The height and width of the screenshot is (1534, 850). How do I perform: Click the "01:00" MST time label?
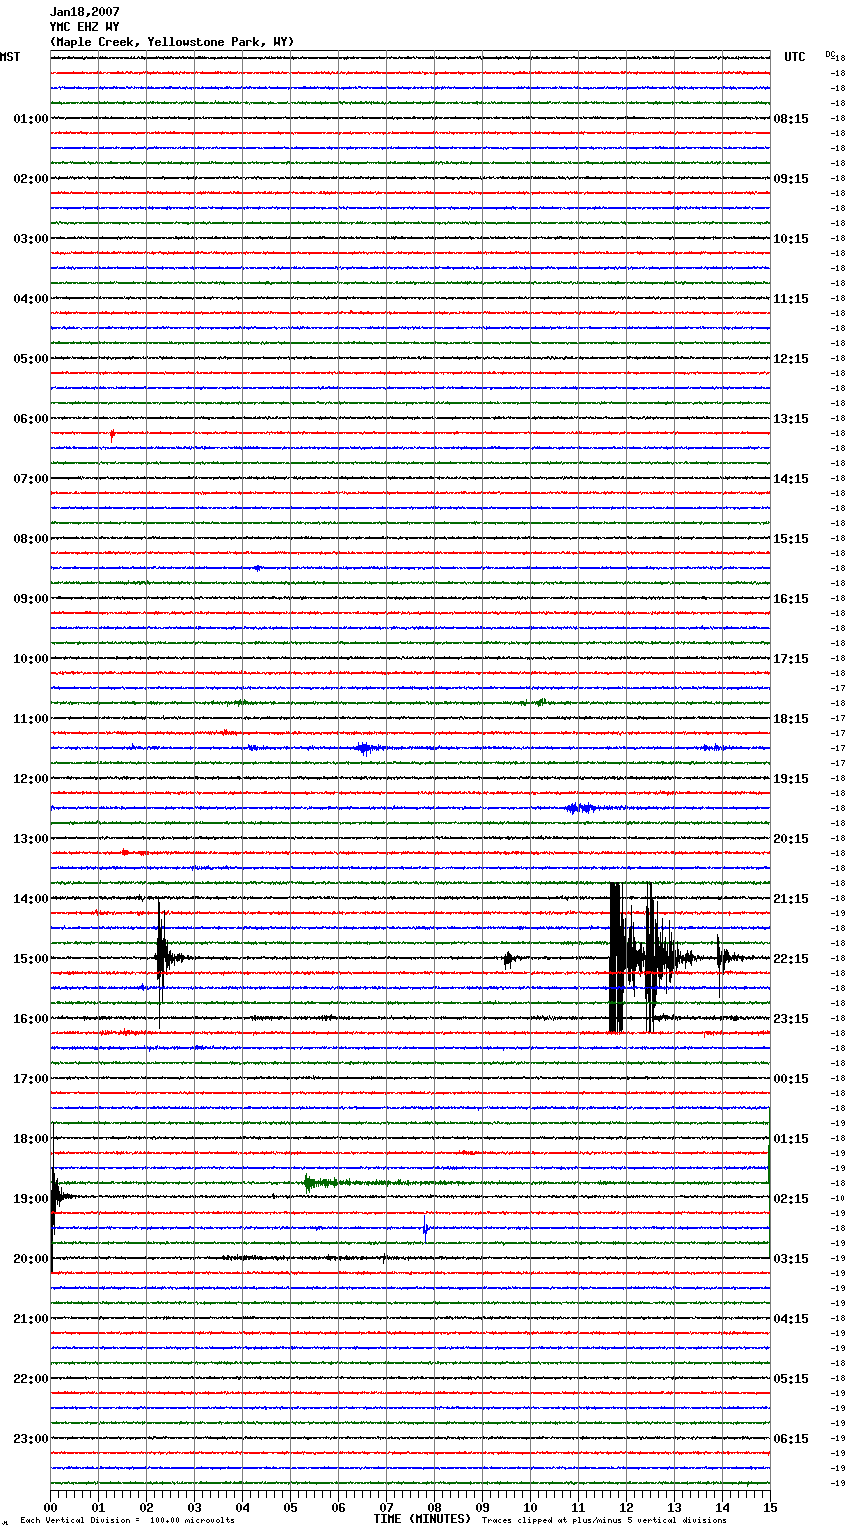(31, 119)
